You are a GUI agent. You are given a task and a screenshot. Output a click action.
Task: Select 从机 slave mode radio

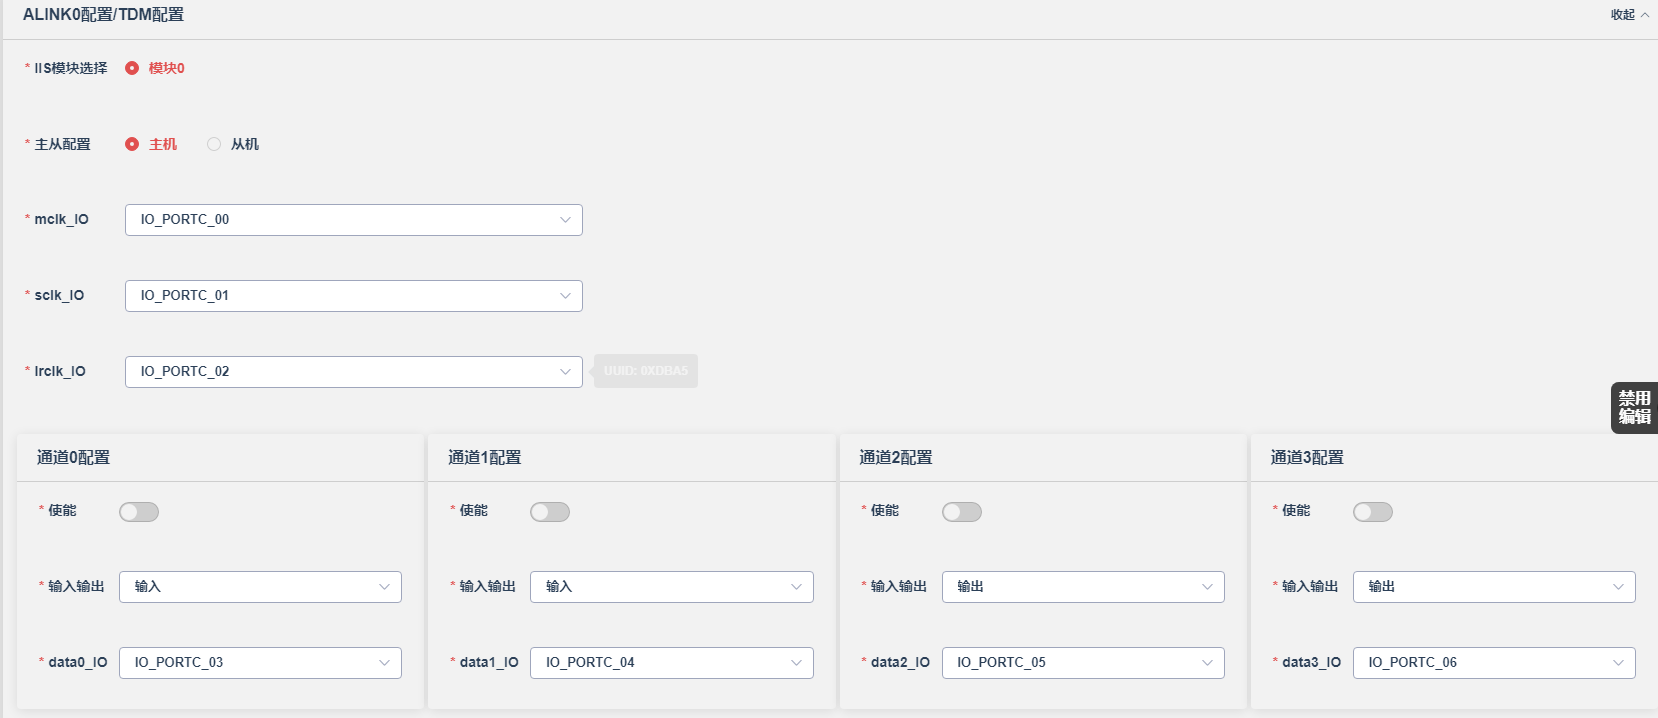pyautogui.click(x=214, y=144)
